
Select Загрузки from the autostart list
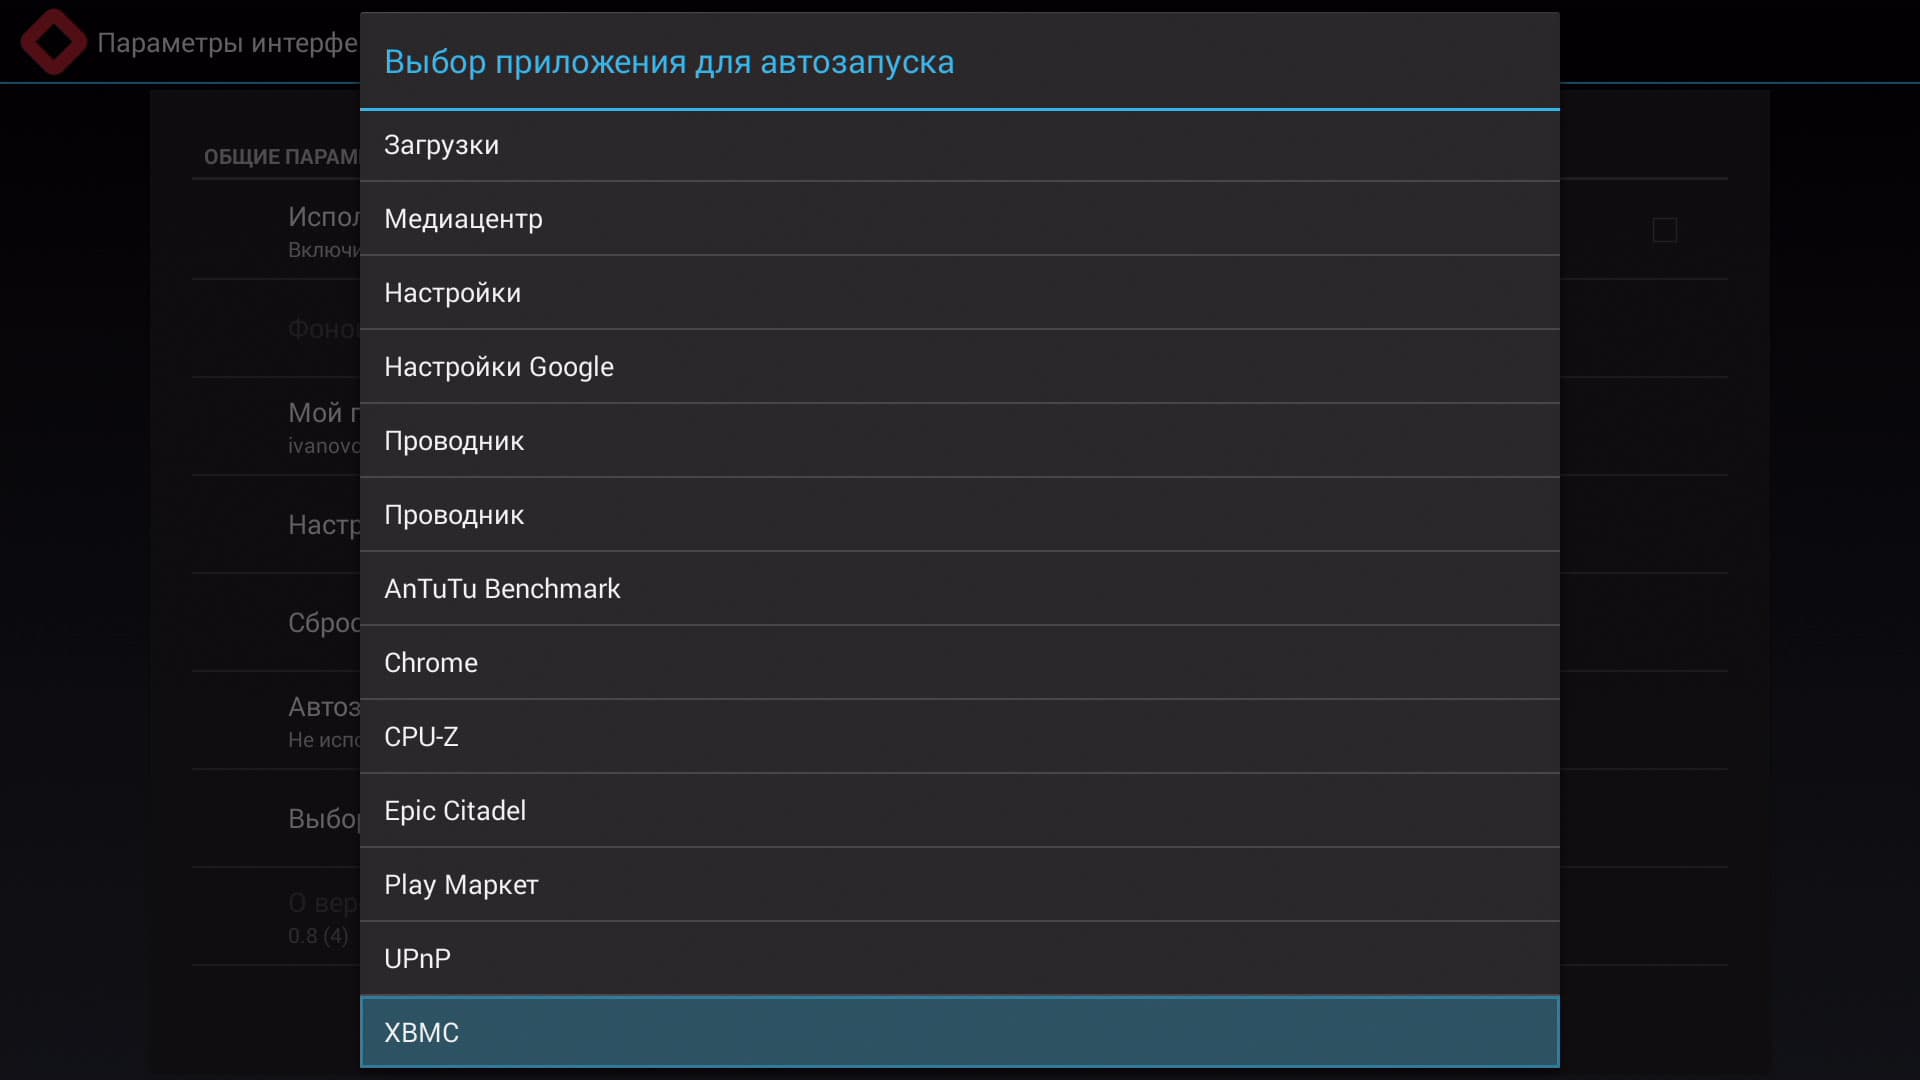tap(958, 145)
